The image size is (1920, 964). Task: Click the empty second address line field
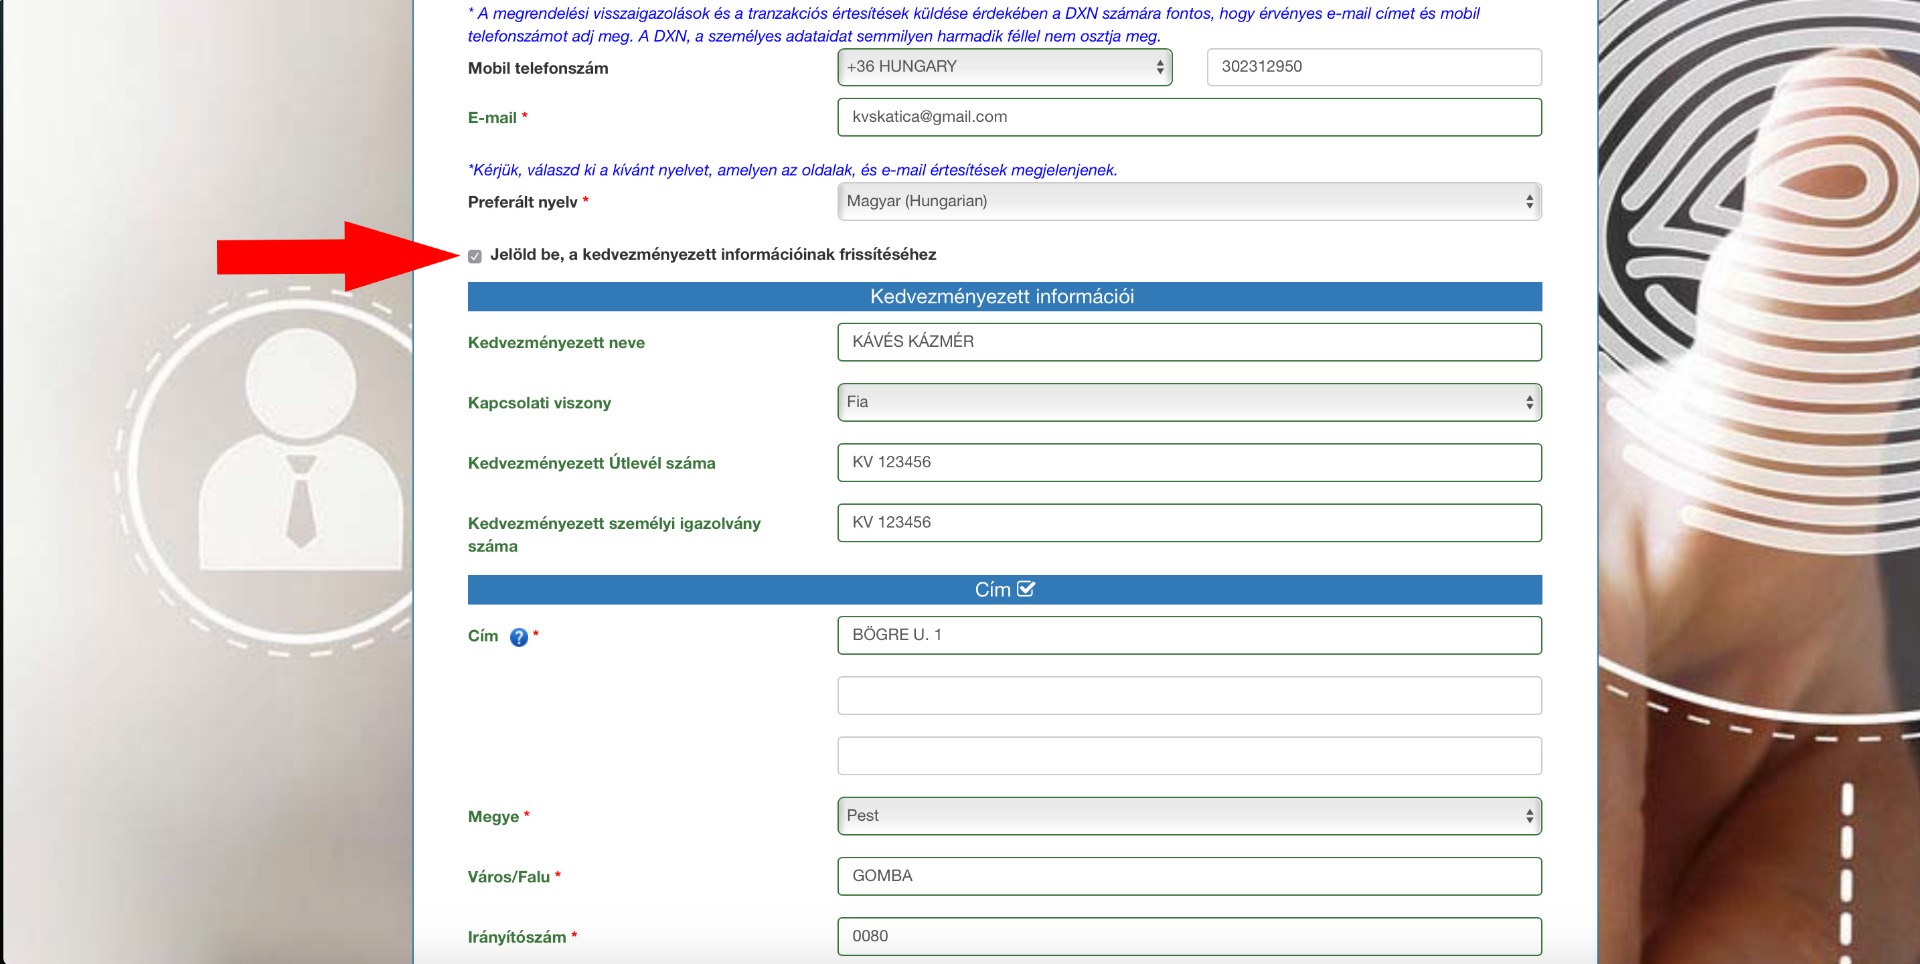1188,696
